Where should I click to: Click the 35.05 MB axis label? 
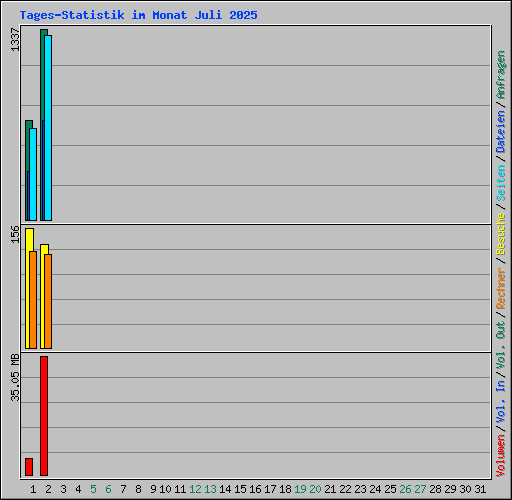click(15, 378)
